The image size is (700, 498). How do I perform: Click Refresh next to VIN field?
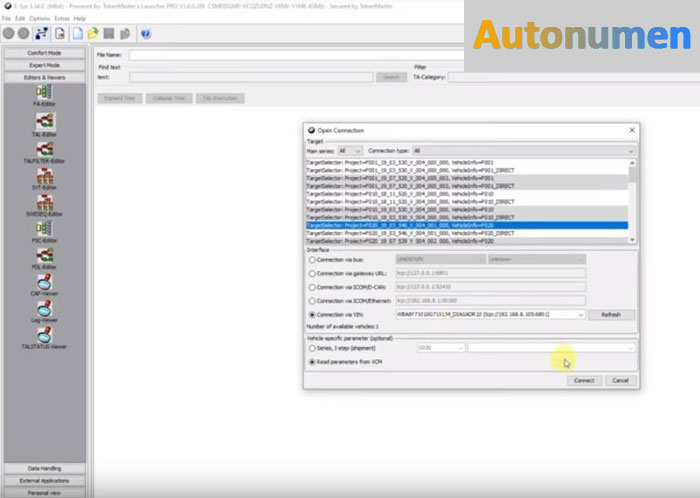point(611,315)
